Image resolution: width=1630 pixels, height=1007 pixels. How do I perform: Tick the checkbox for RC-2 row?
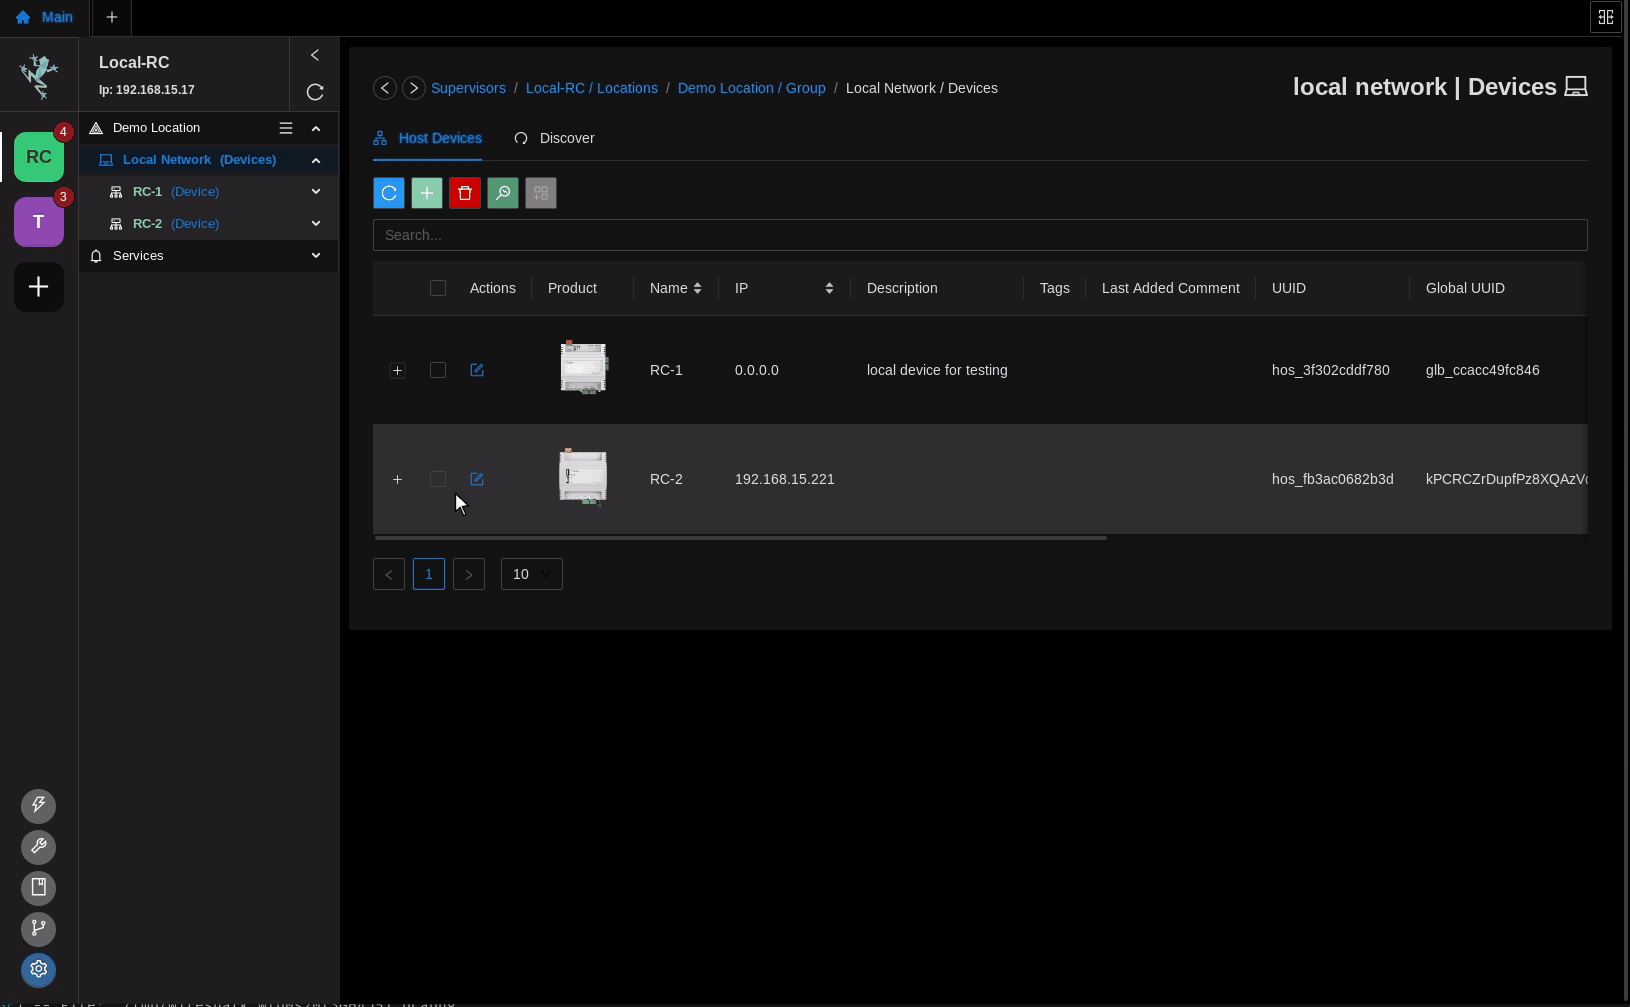coord(438,479)
